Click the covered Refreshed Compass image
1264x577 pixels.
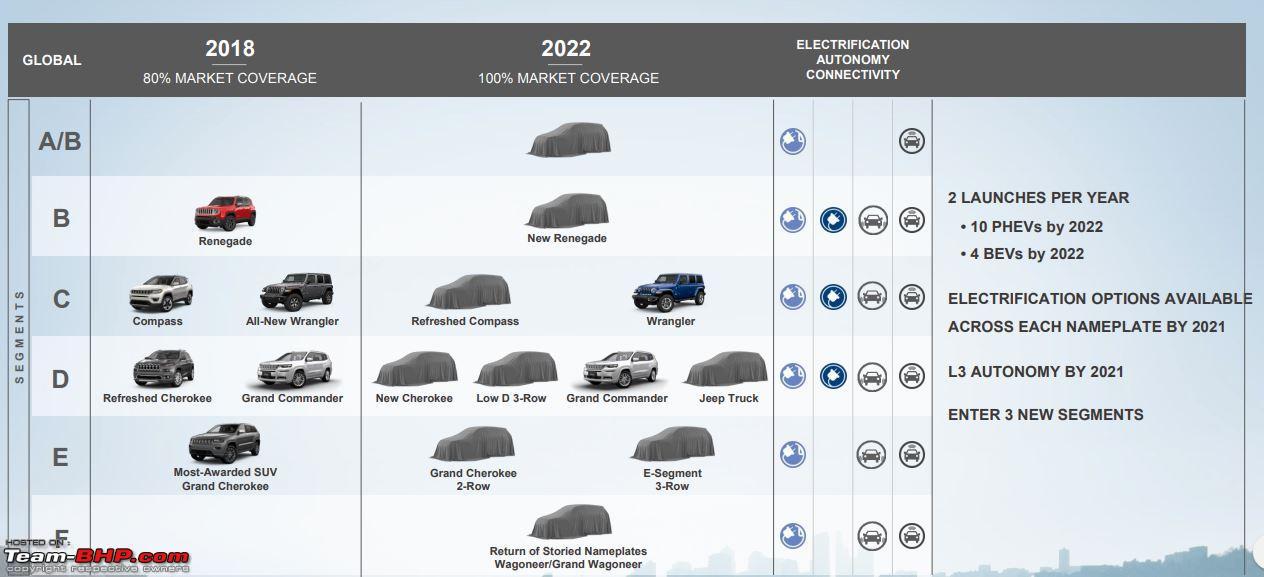tap(469, 292)
